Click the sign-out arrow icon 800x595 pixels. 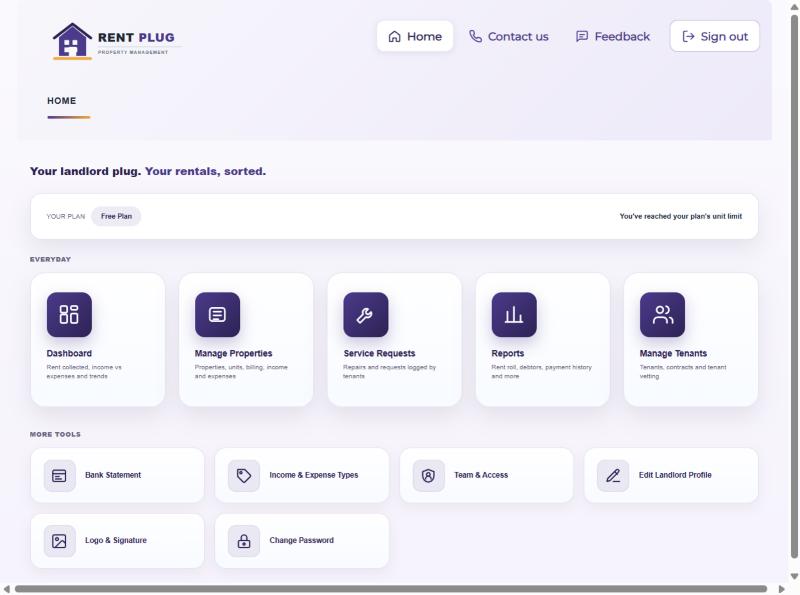coord(688,36)
